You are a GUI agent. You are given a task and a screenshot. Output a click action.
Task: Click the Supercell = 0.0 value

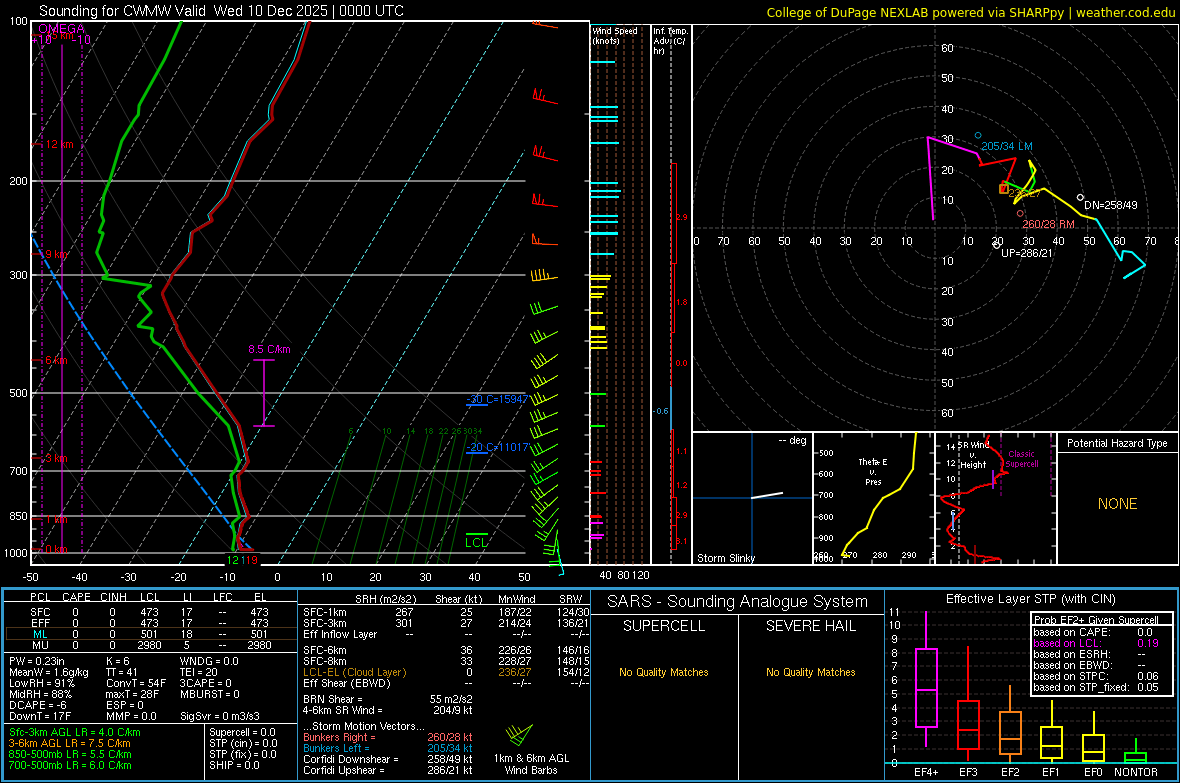[x=242, y=732]
